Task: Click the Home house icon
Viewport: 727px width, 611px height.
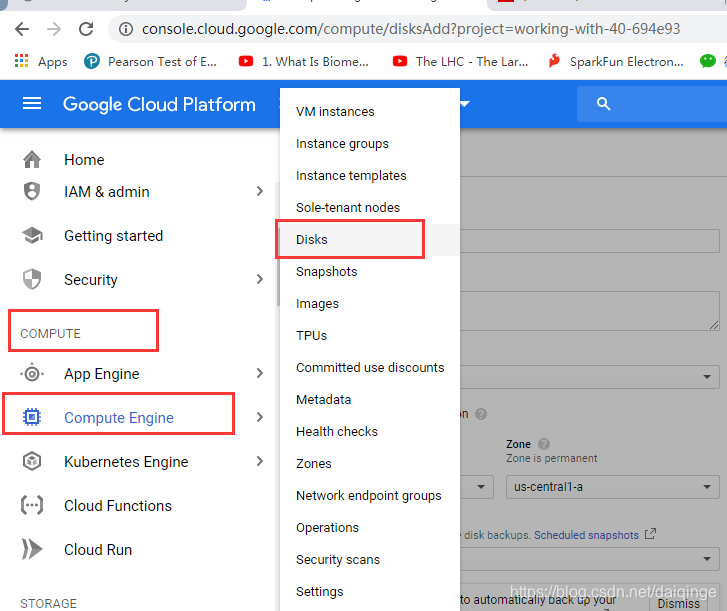Action: tap(32, 159)
